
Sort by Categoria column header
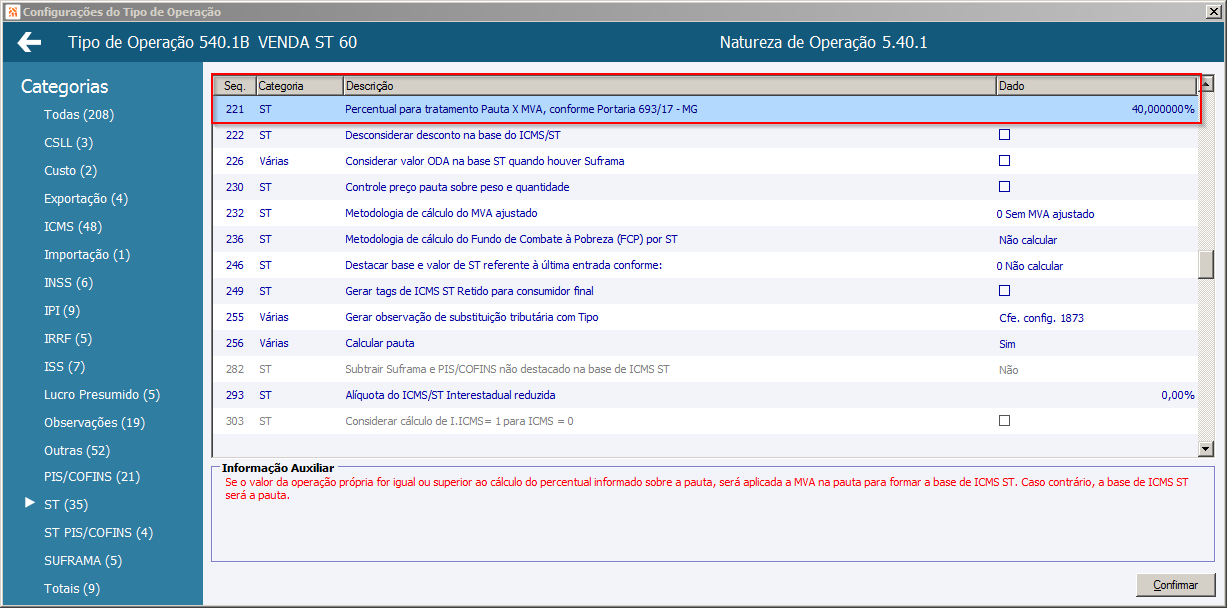(299, 86)
